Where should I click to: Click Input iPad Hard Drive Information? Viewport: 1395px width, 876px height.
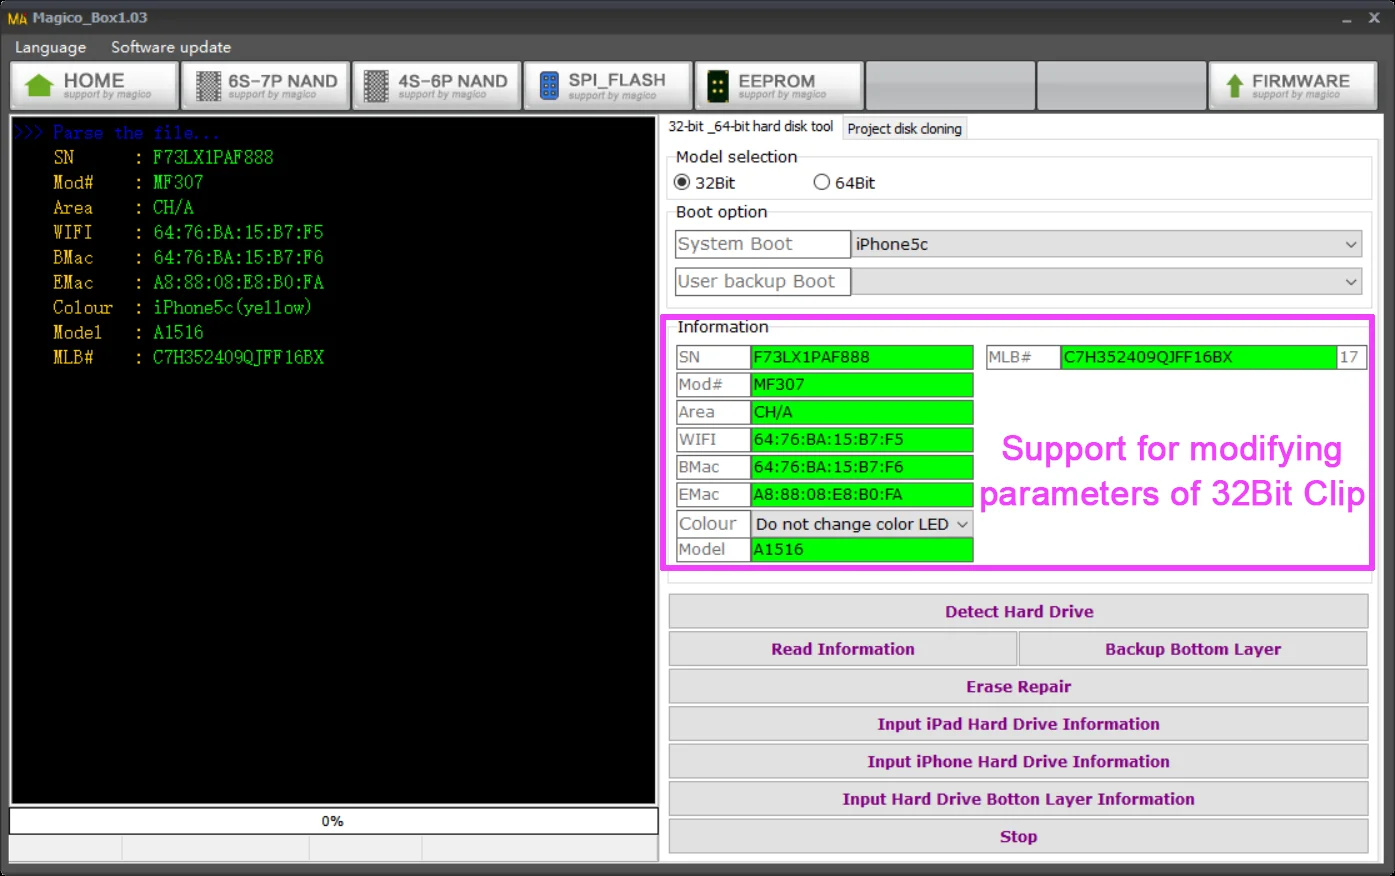coord(1018,724)
